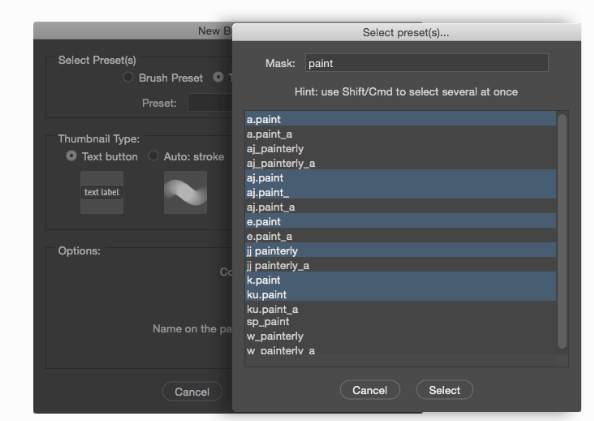Select the jj painterly preset
Viewport: 594px width, 421px height.
click(400, 250)
